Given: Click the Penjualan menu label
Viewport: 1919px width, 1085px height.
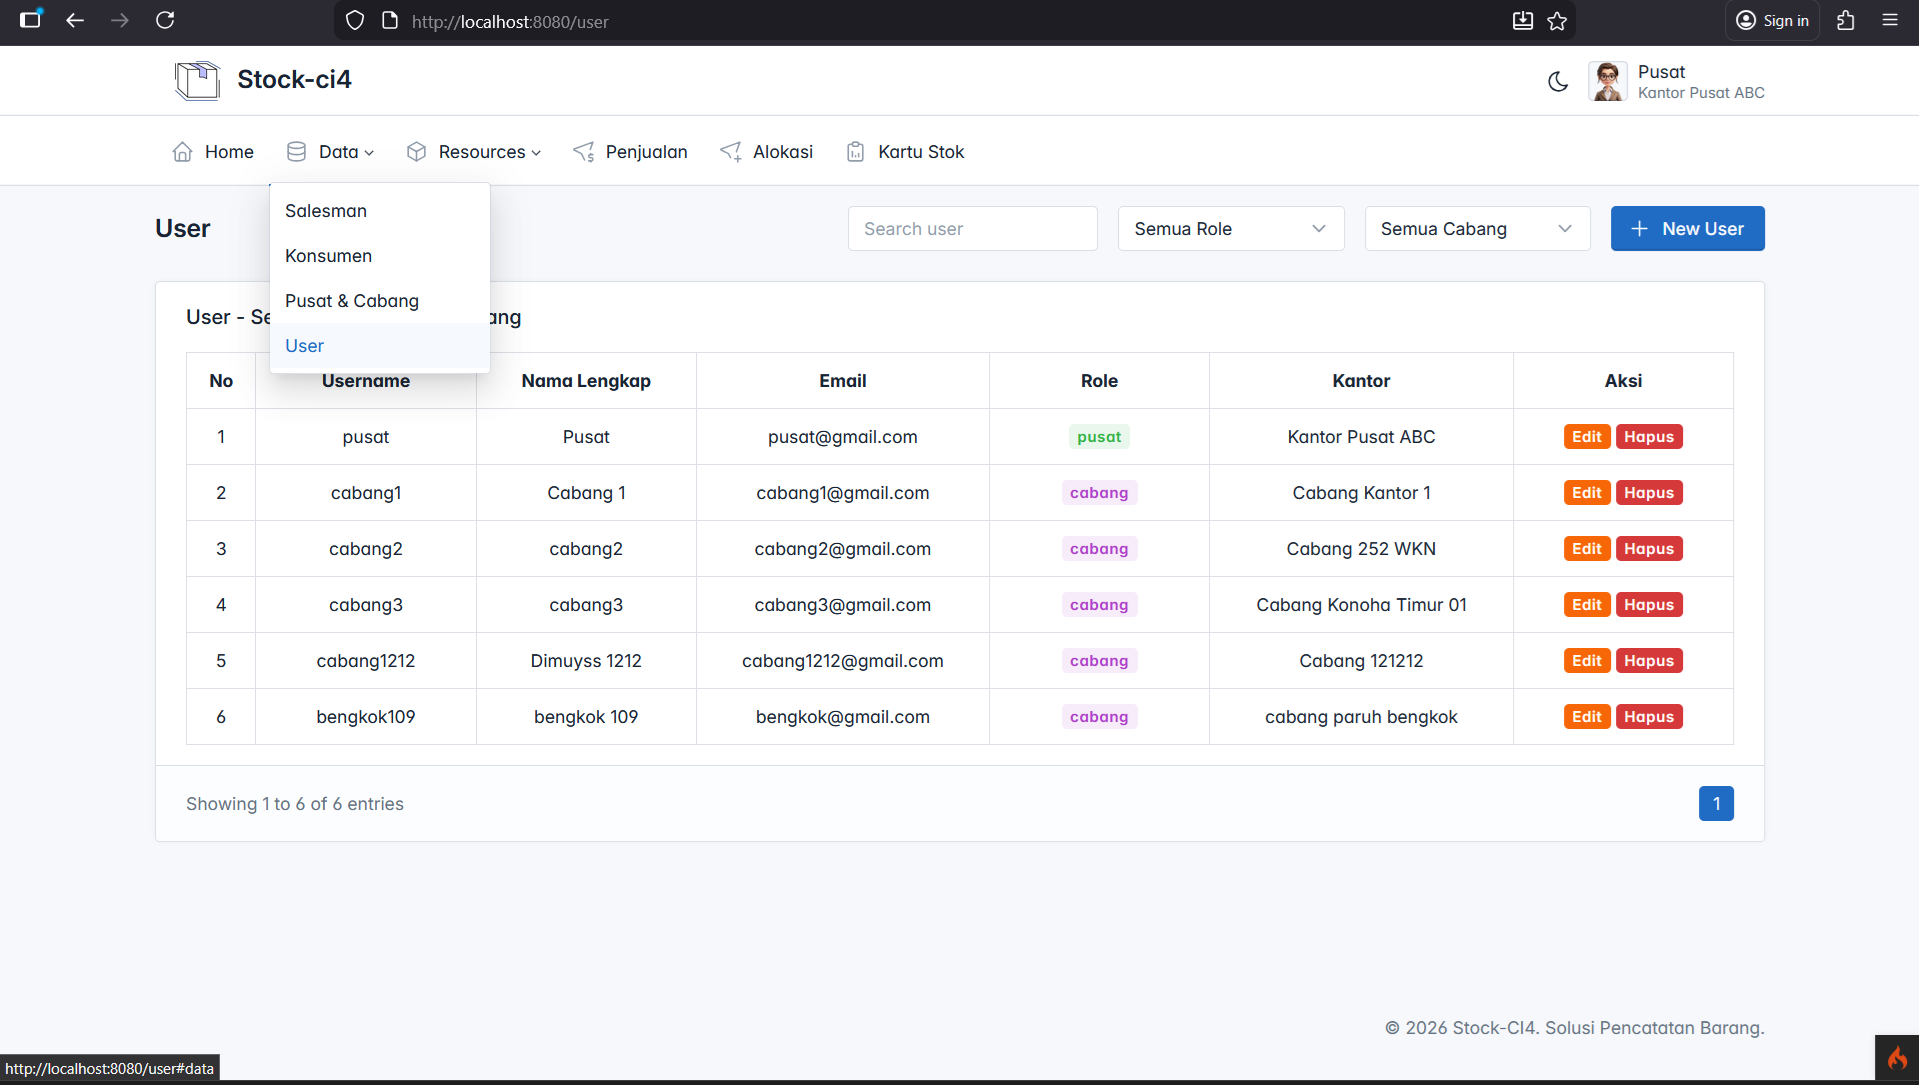Looking at the screenshot, I should 646,152.
